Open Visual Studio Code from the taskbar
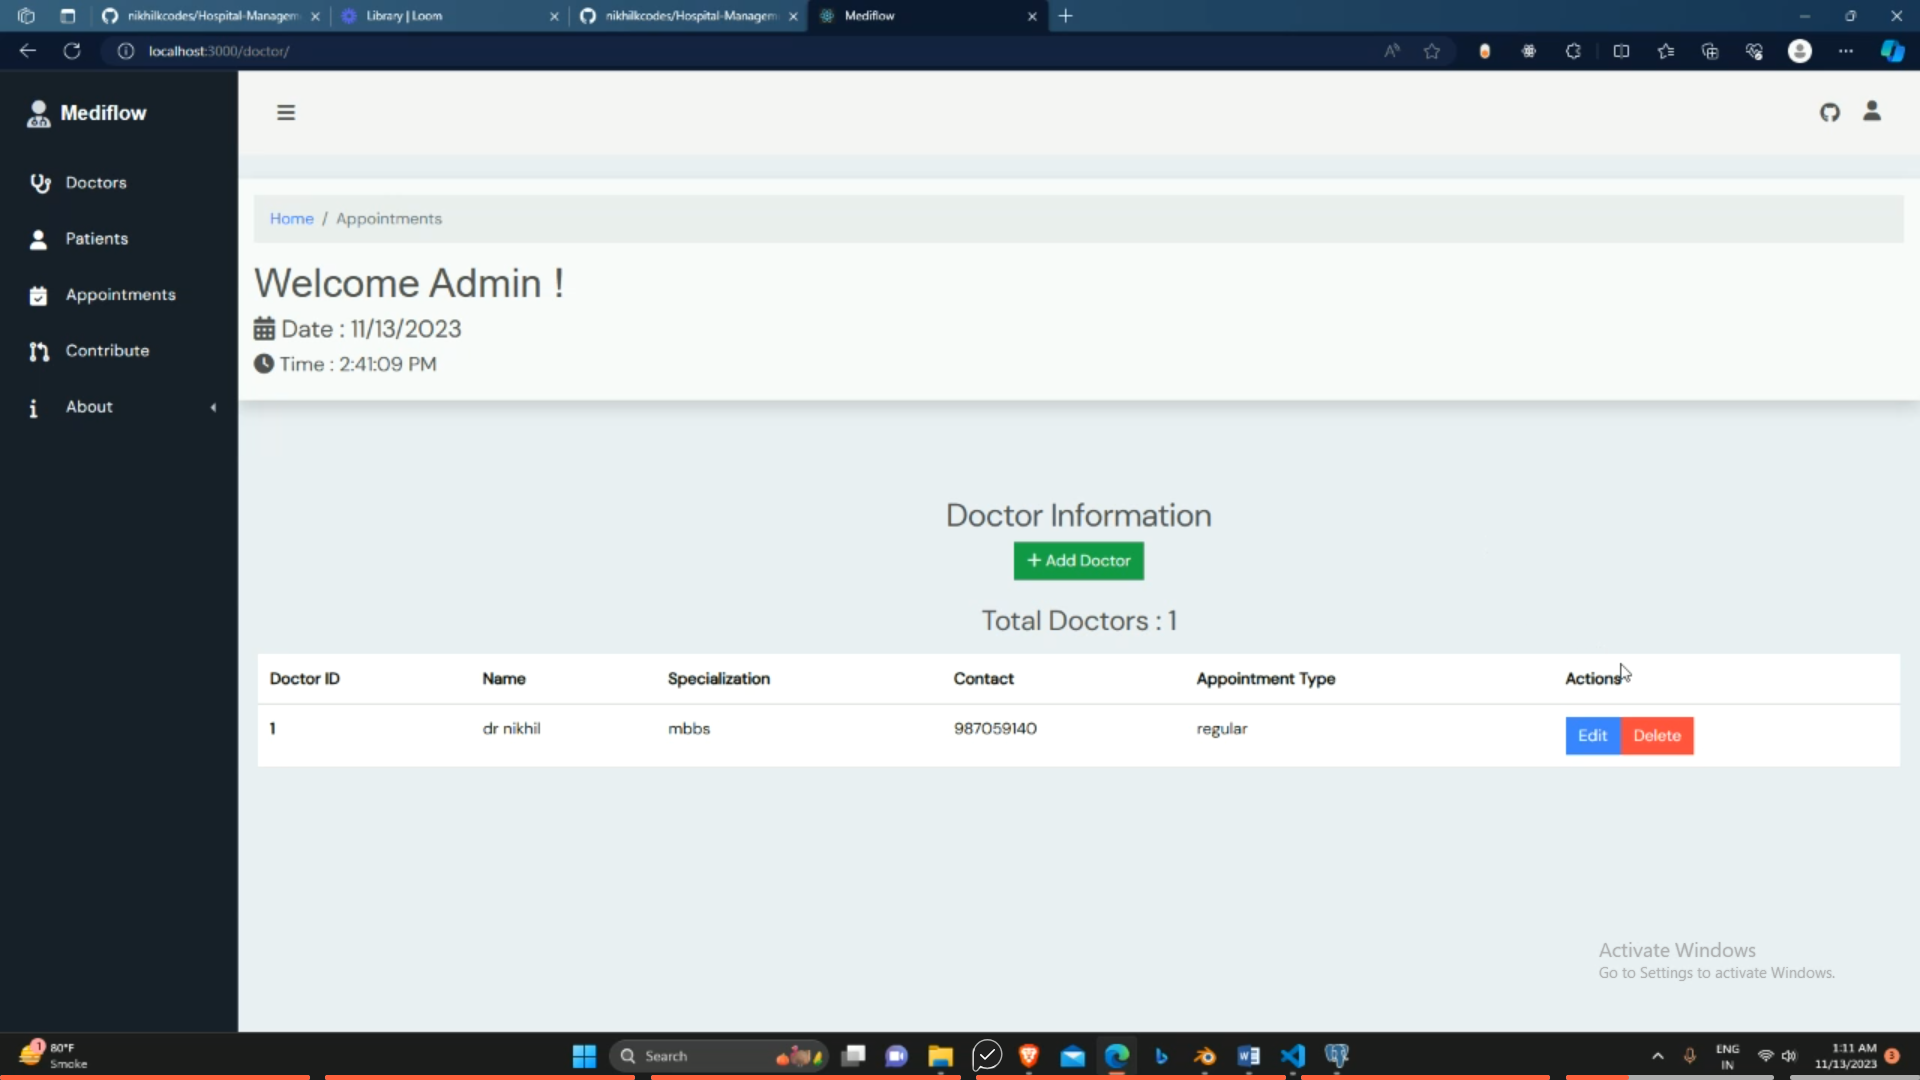This screenshot has width=1920, height=1080. tap(1293, 1056)
